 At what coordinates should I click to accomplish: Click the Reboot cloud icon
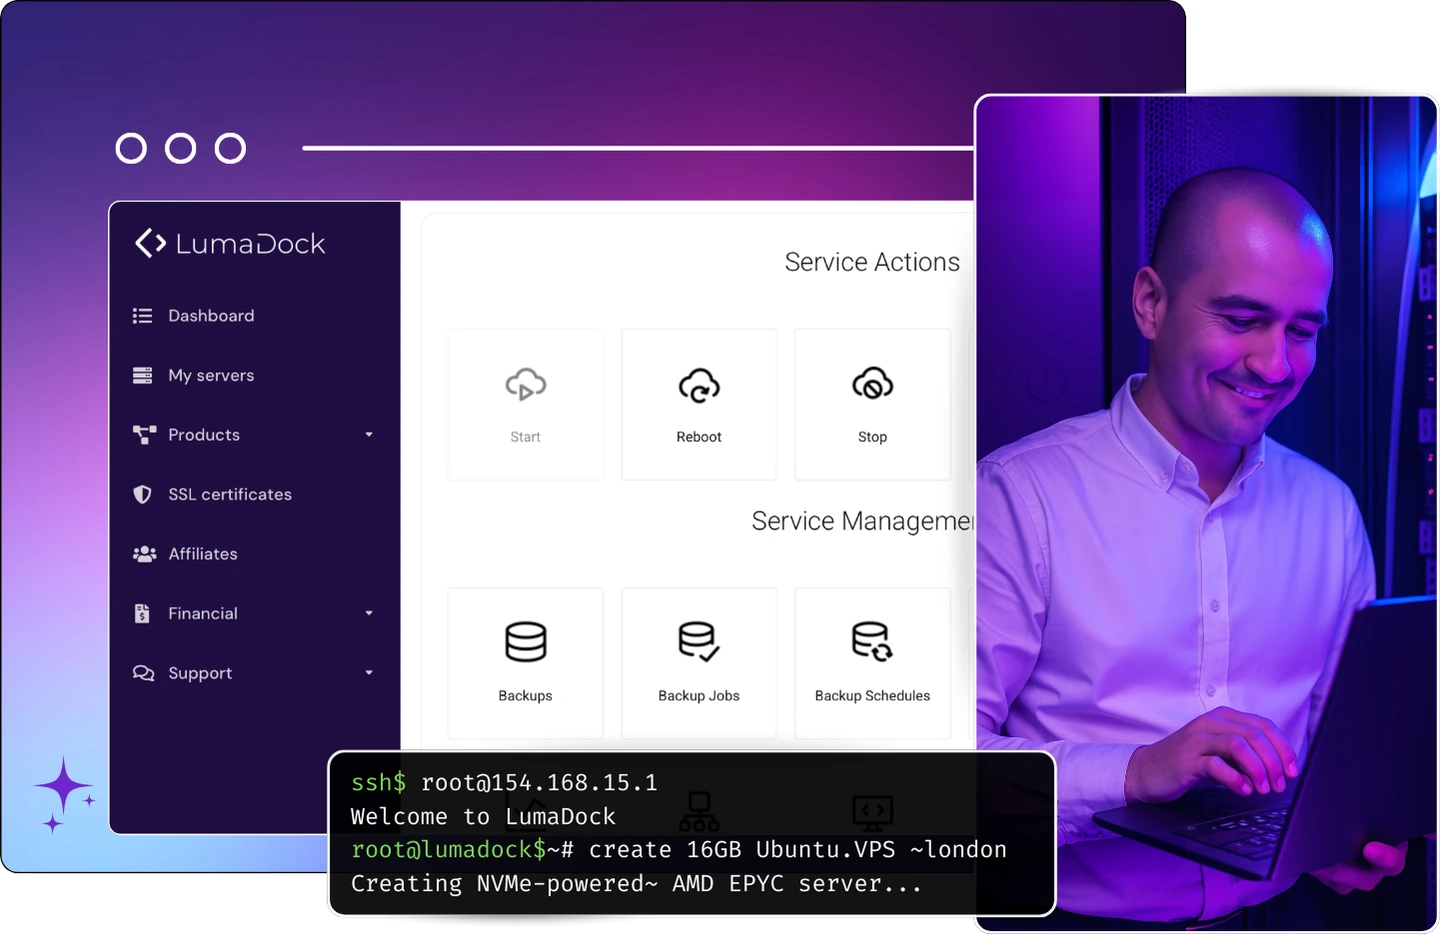699,384
